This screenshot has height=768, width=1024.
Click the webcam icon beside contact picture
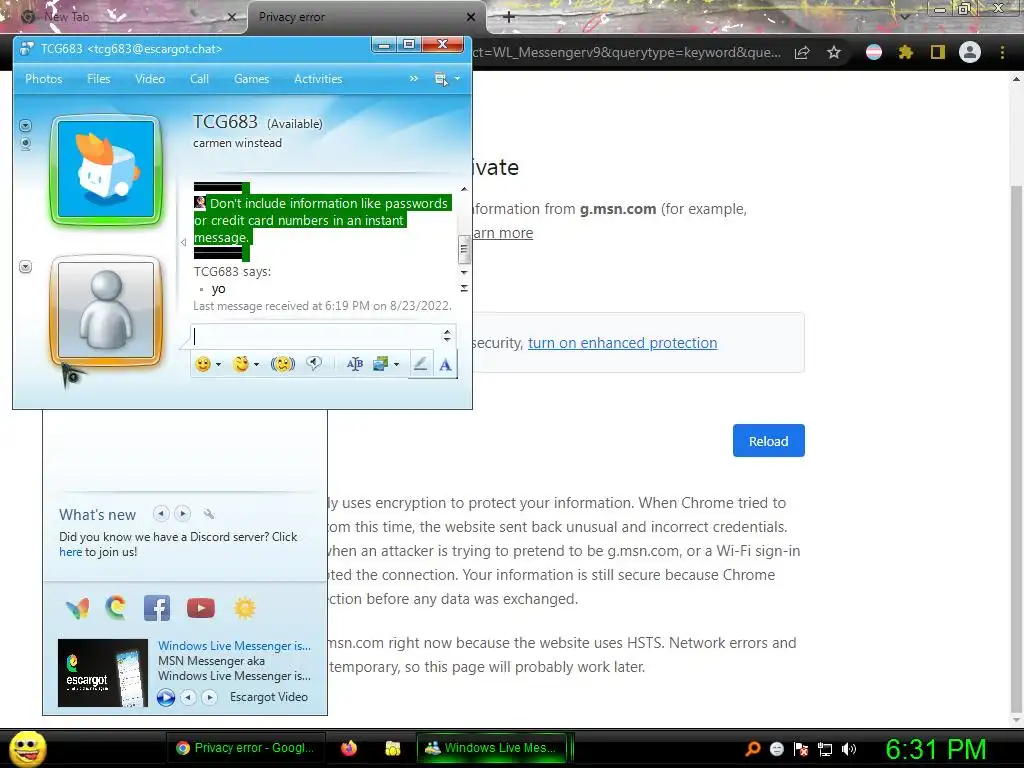click(x=25, y=144)
